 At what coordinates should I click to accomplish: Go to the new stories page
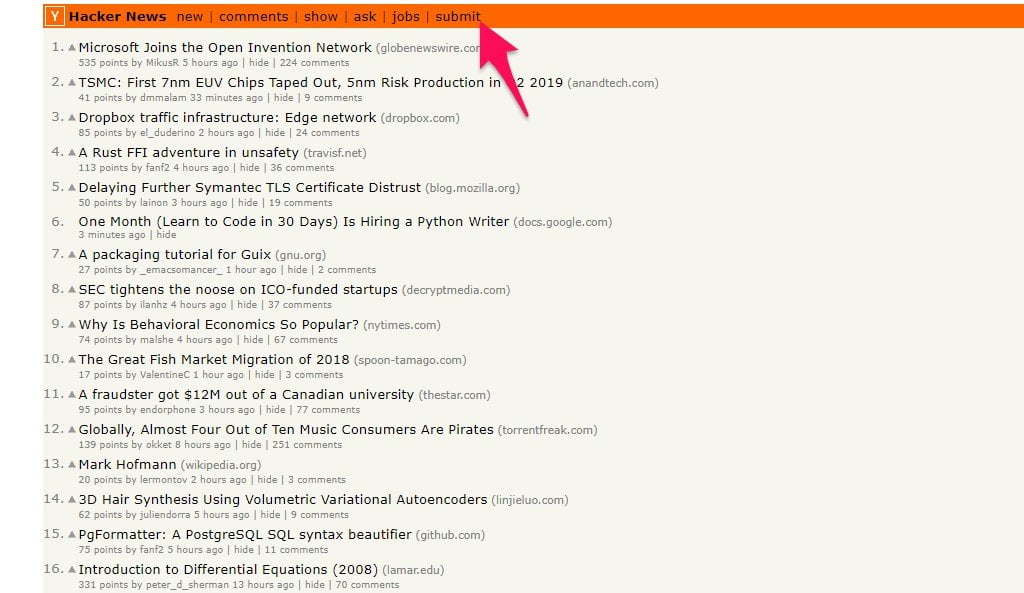189,16
